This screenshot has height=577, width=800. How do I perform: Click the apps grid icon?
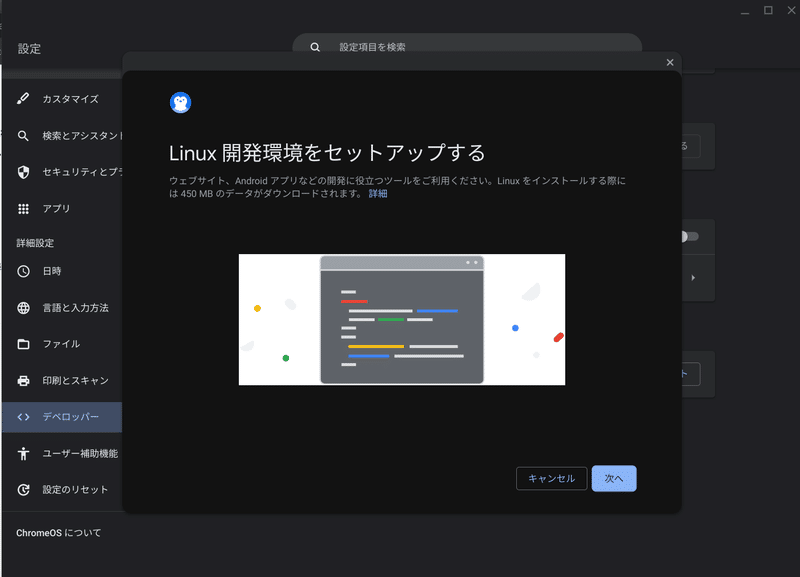tap(23, 209)
